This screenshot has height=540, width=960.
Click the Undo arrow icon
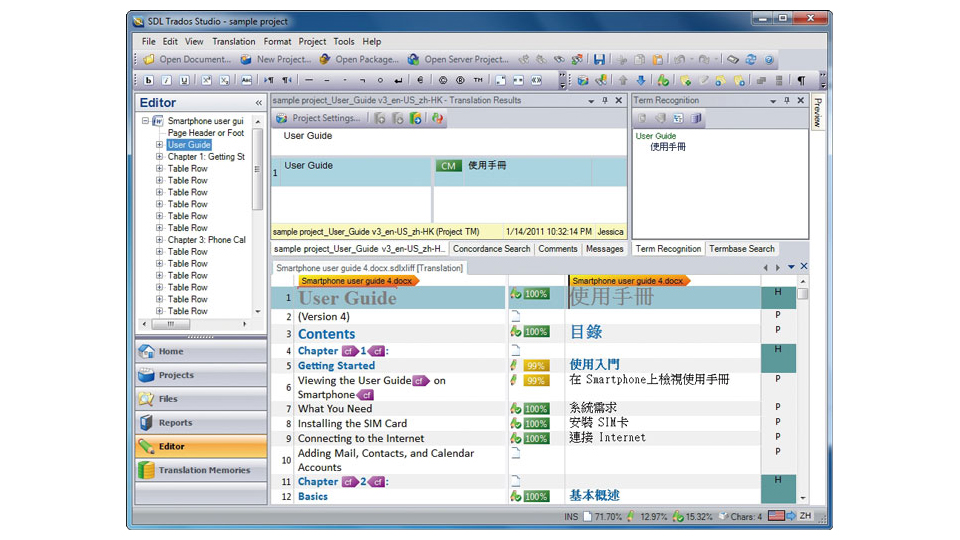click(x=679, y=59)
